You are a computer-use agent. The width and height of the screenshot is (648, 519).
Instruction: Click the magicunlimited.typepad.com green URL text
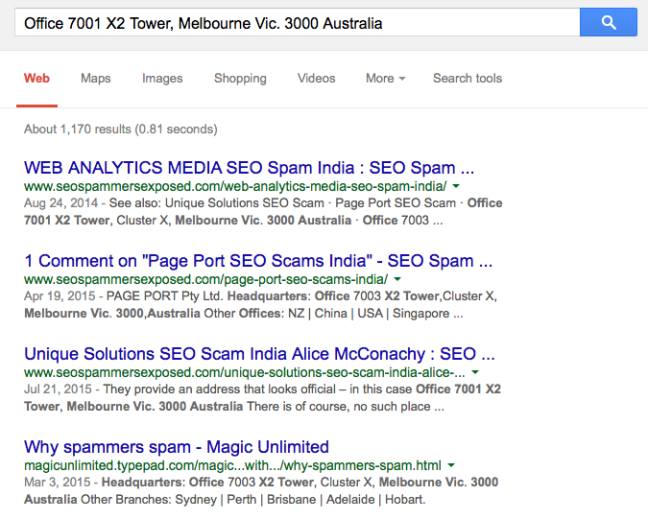(232, 465)
